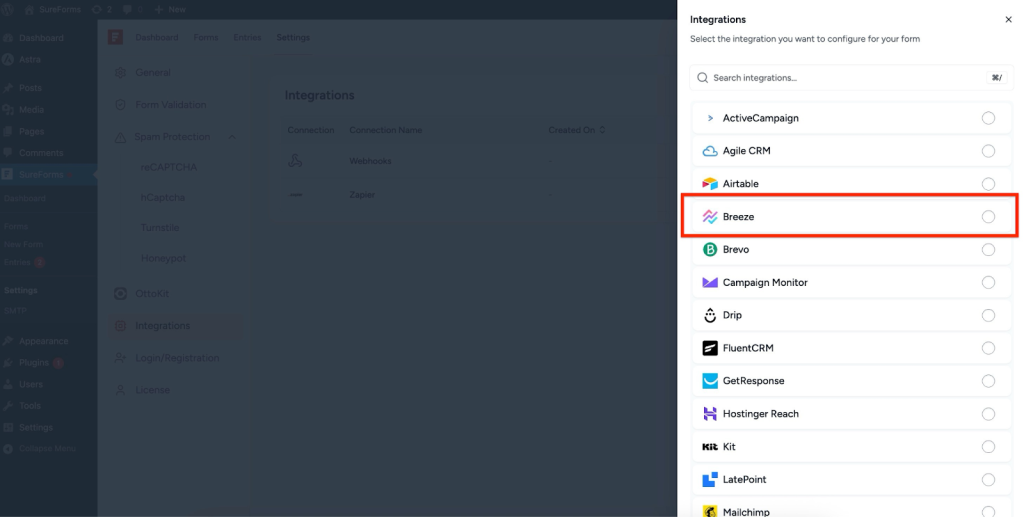
Task: Click the FluentCRM black logo icon
Action: [710, 348]
